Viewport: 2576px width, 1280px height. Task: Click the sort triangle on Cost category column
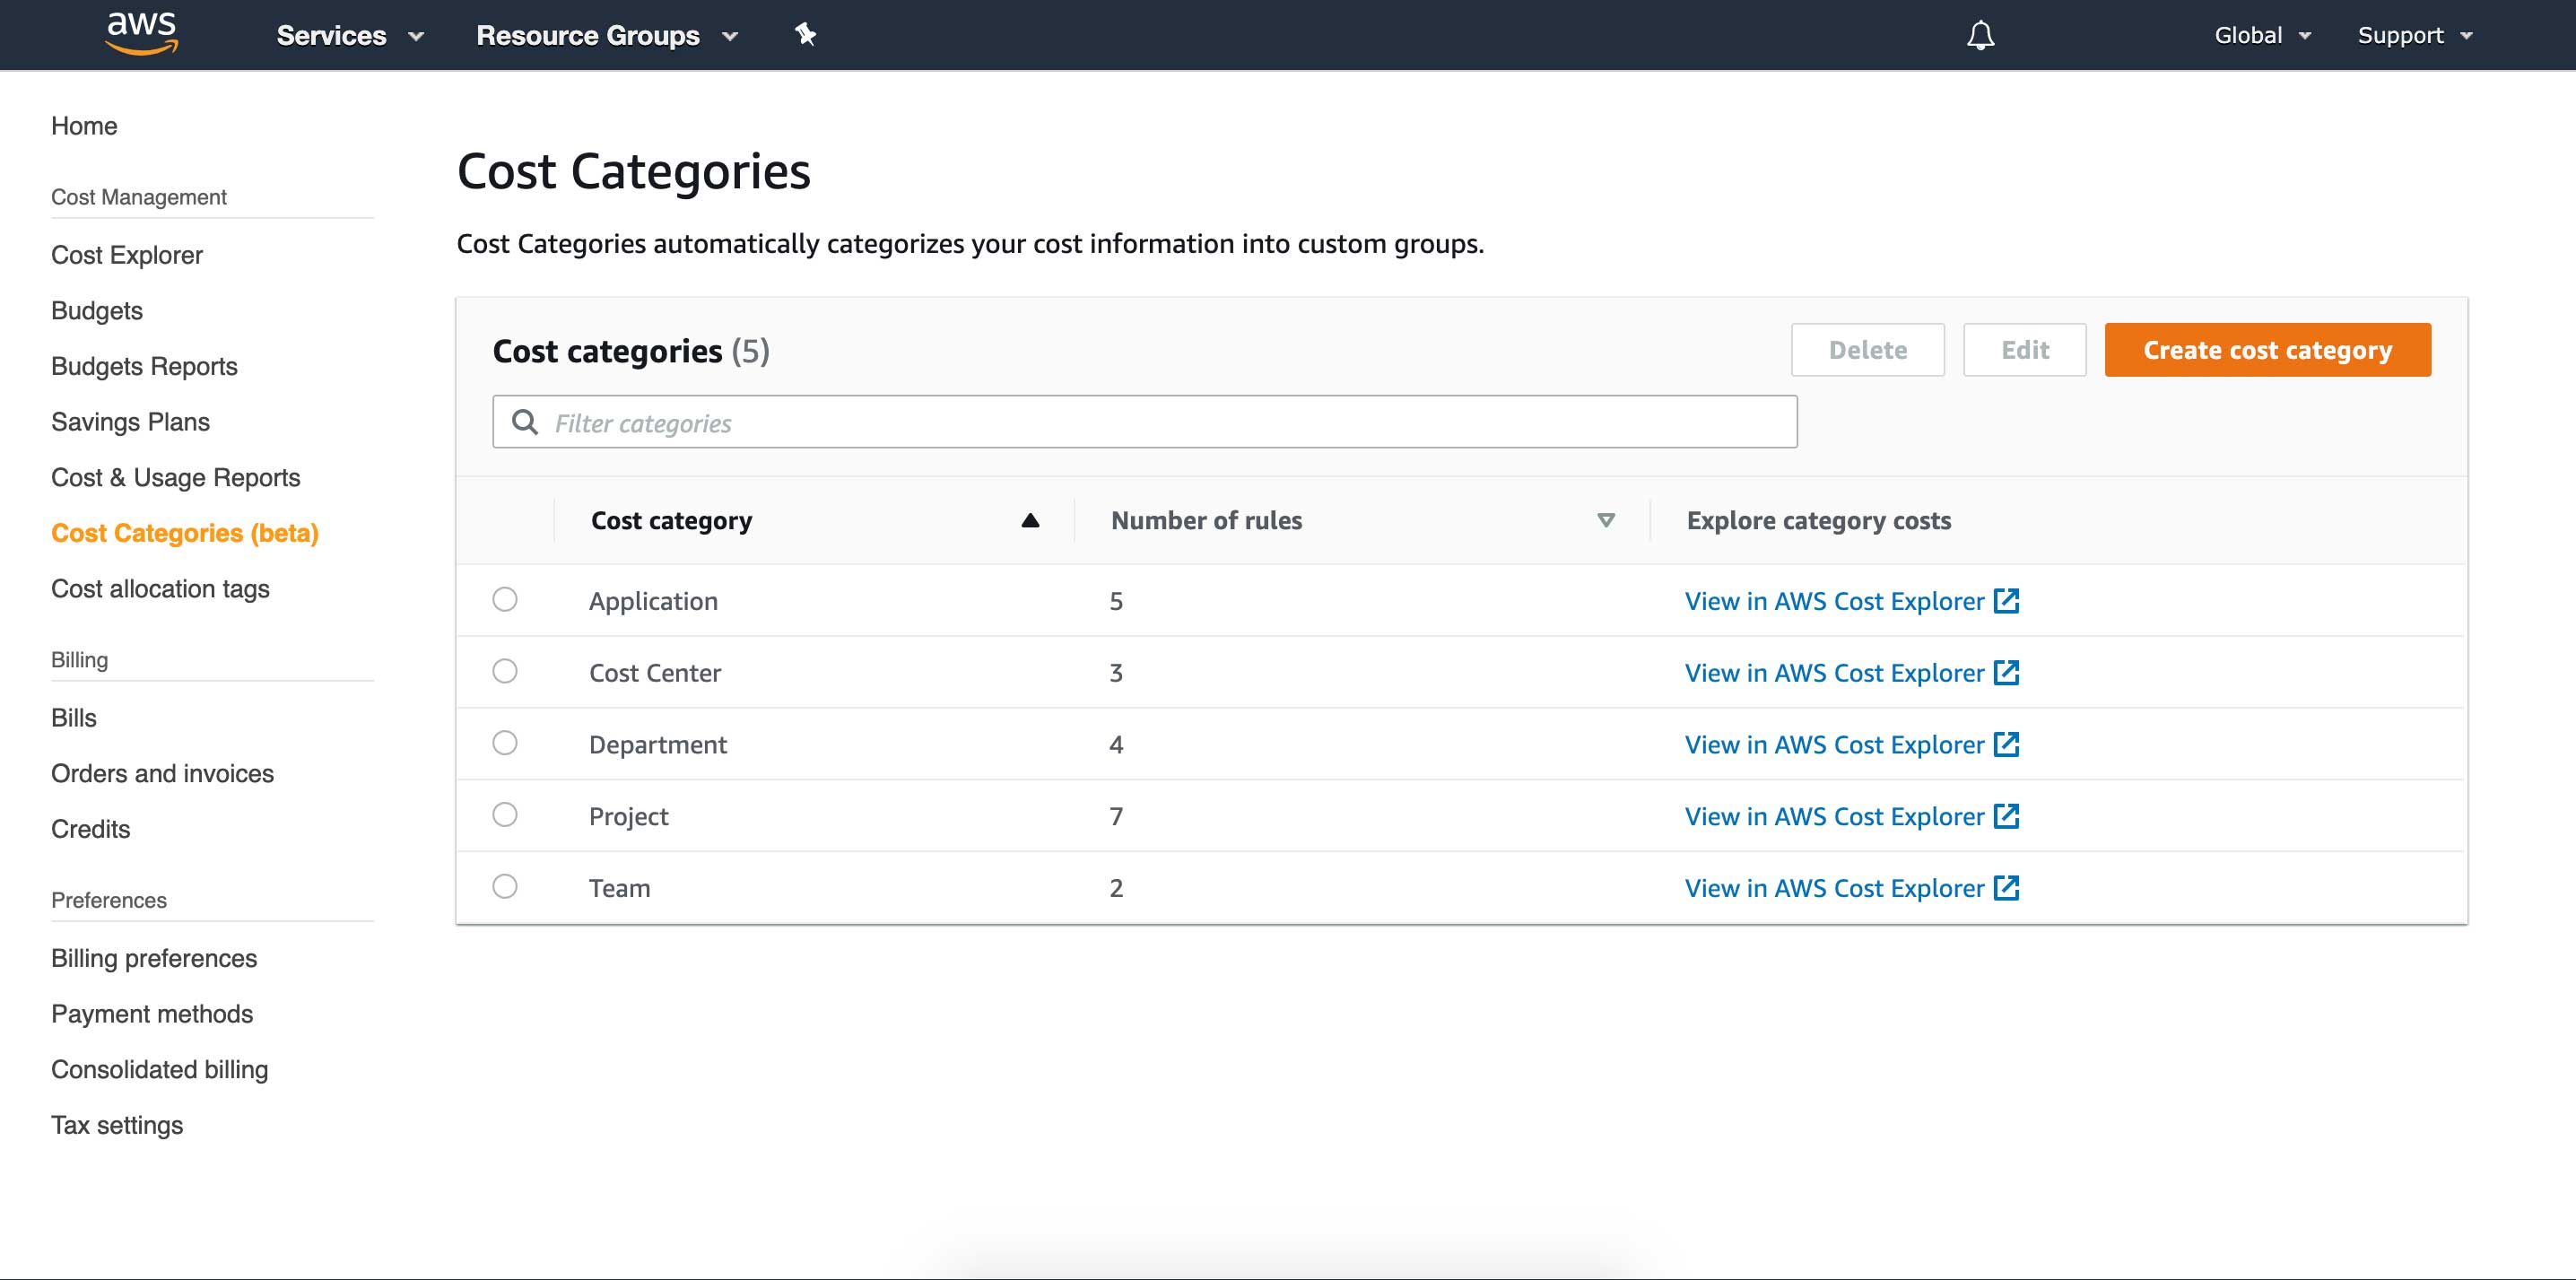tap(1030, 519)
